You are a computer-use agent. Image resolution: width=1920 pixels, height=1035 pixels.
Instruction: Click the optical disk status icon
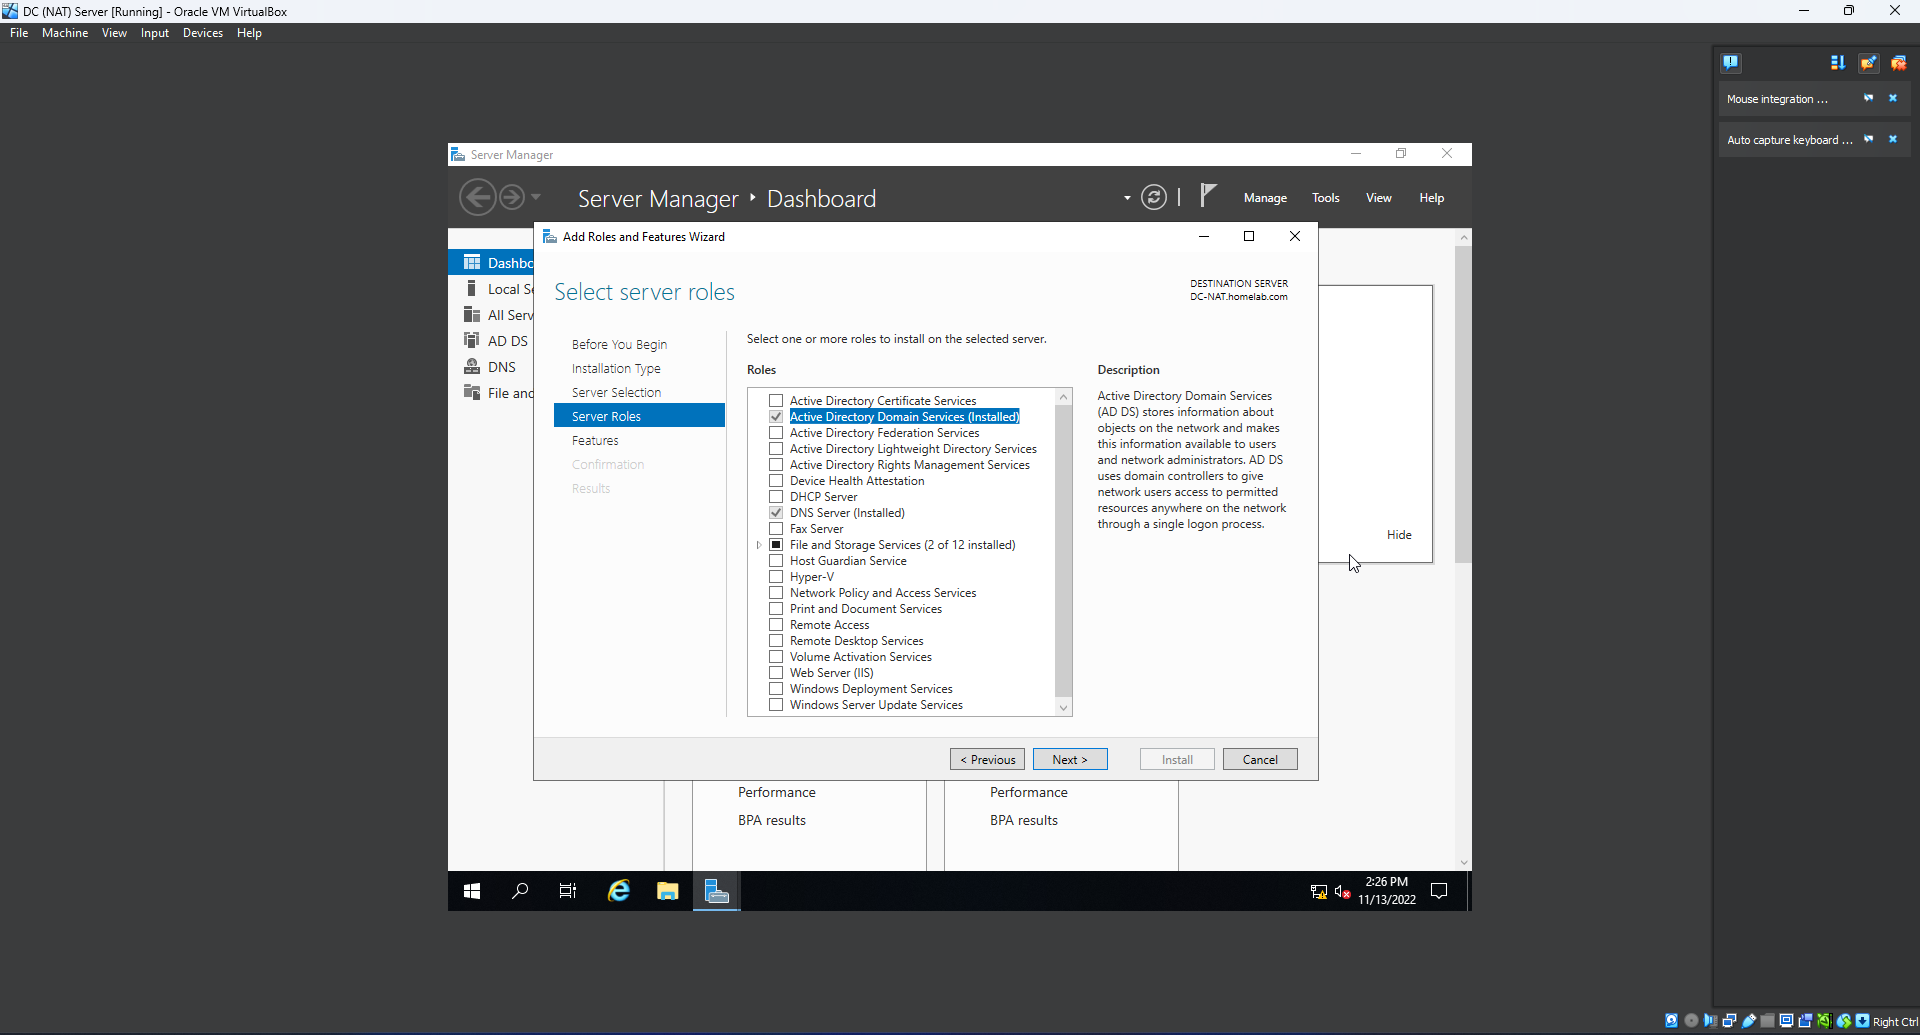coord(1691,1021)
